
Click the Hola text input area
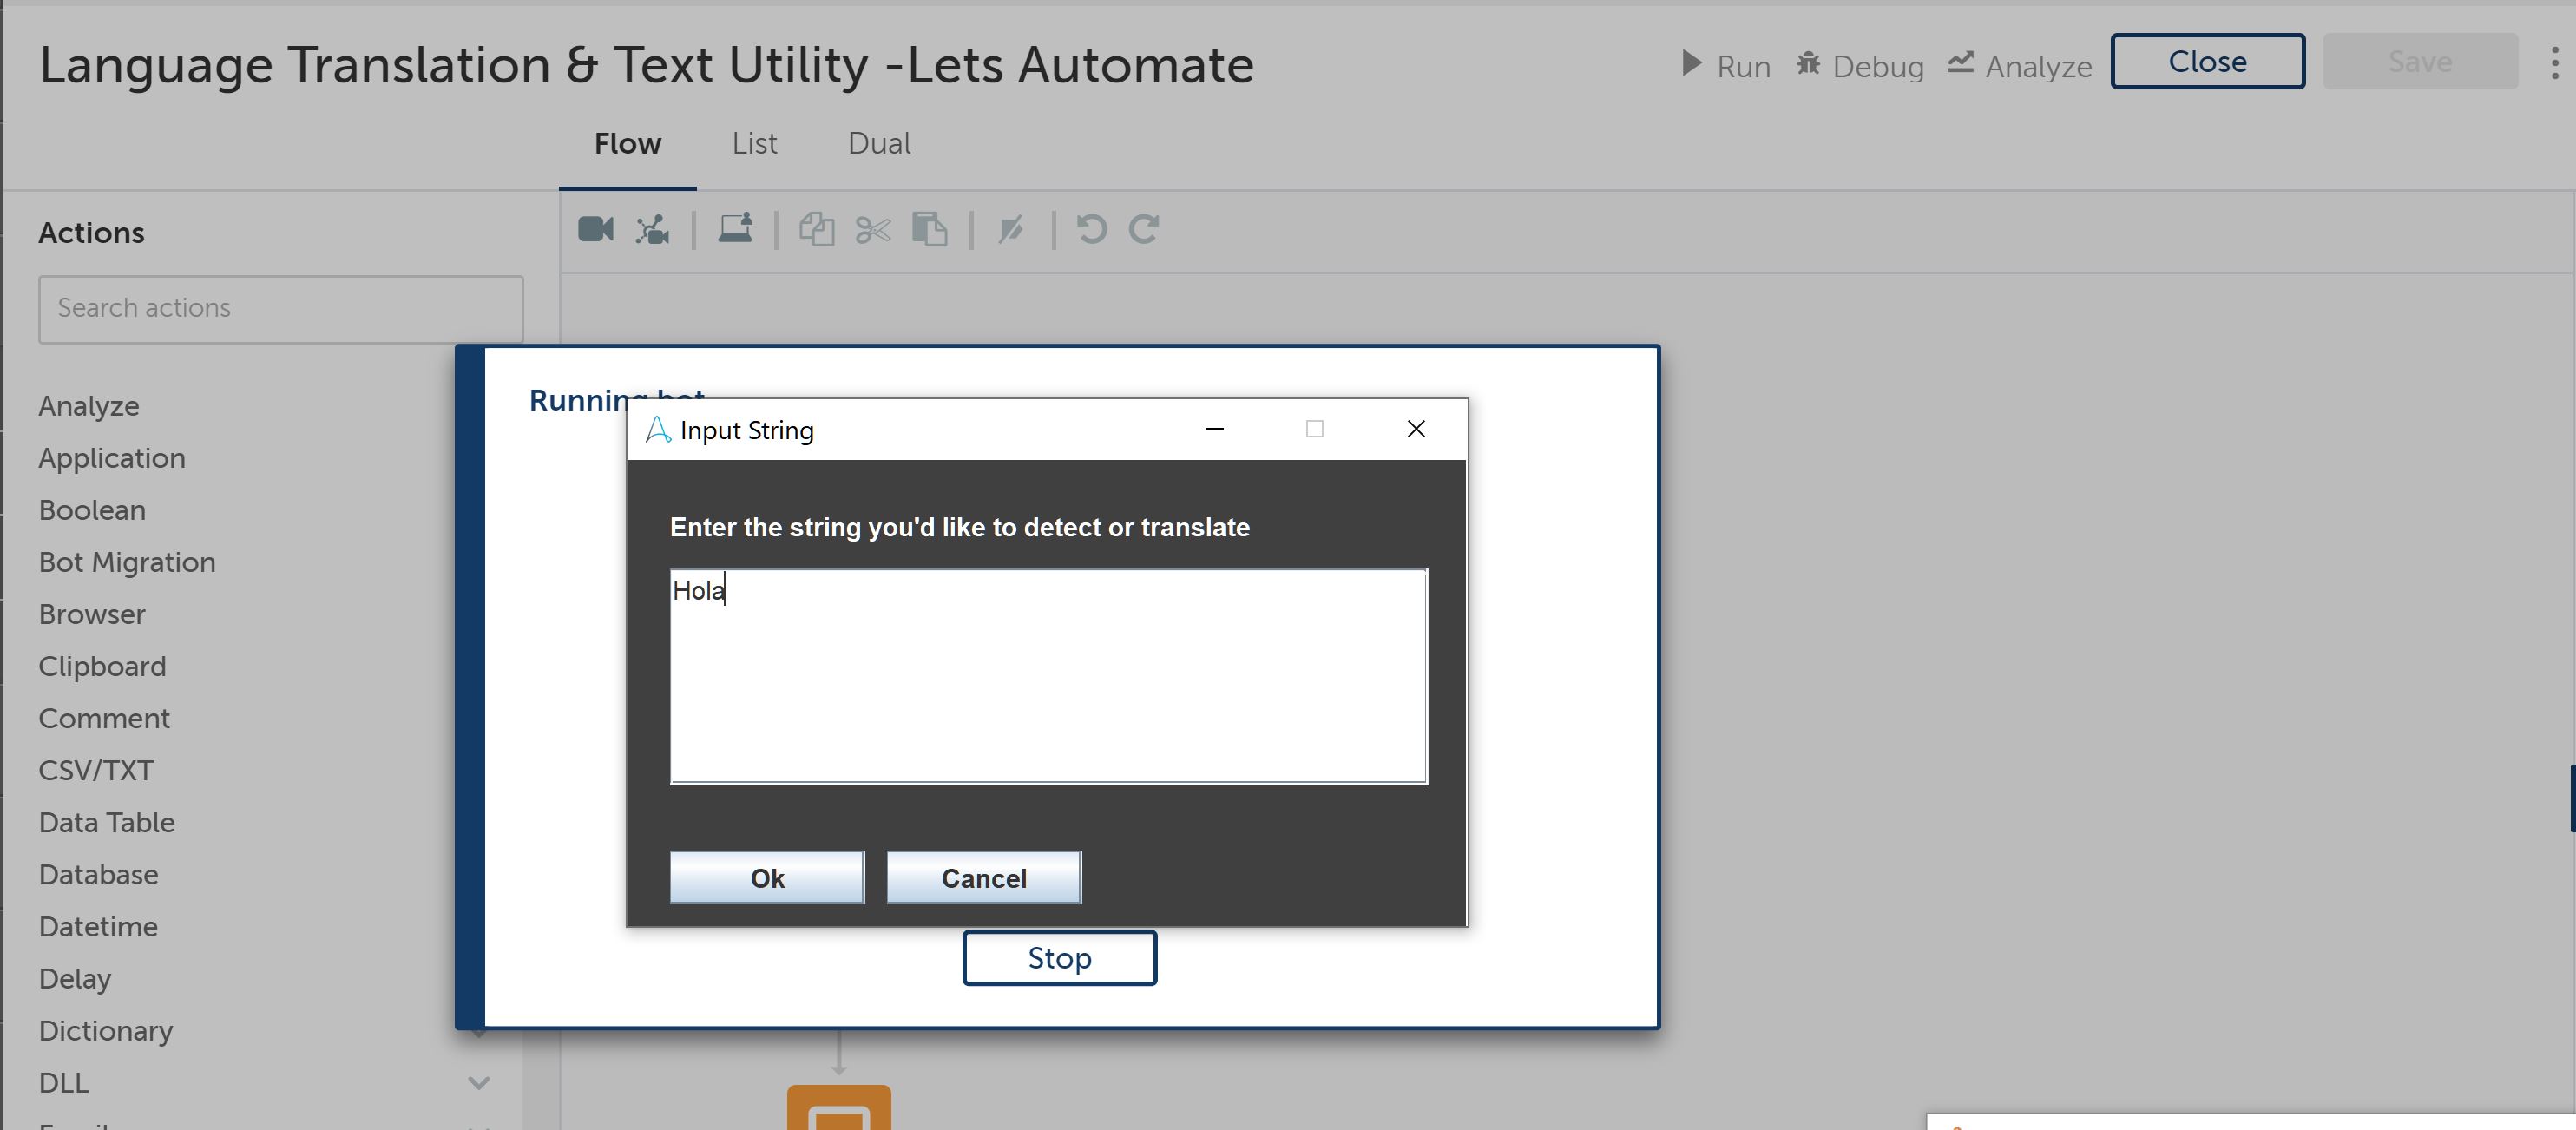(x=1048, y=676)
